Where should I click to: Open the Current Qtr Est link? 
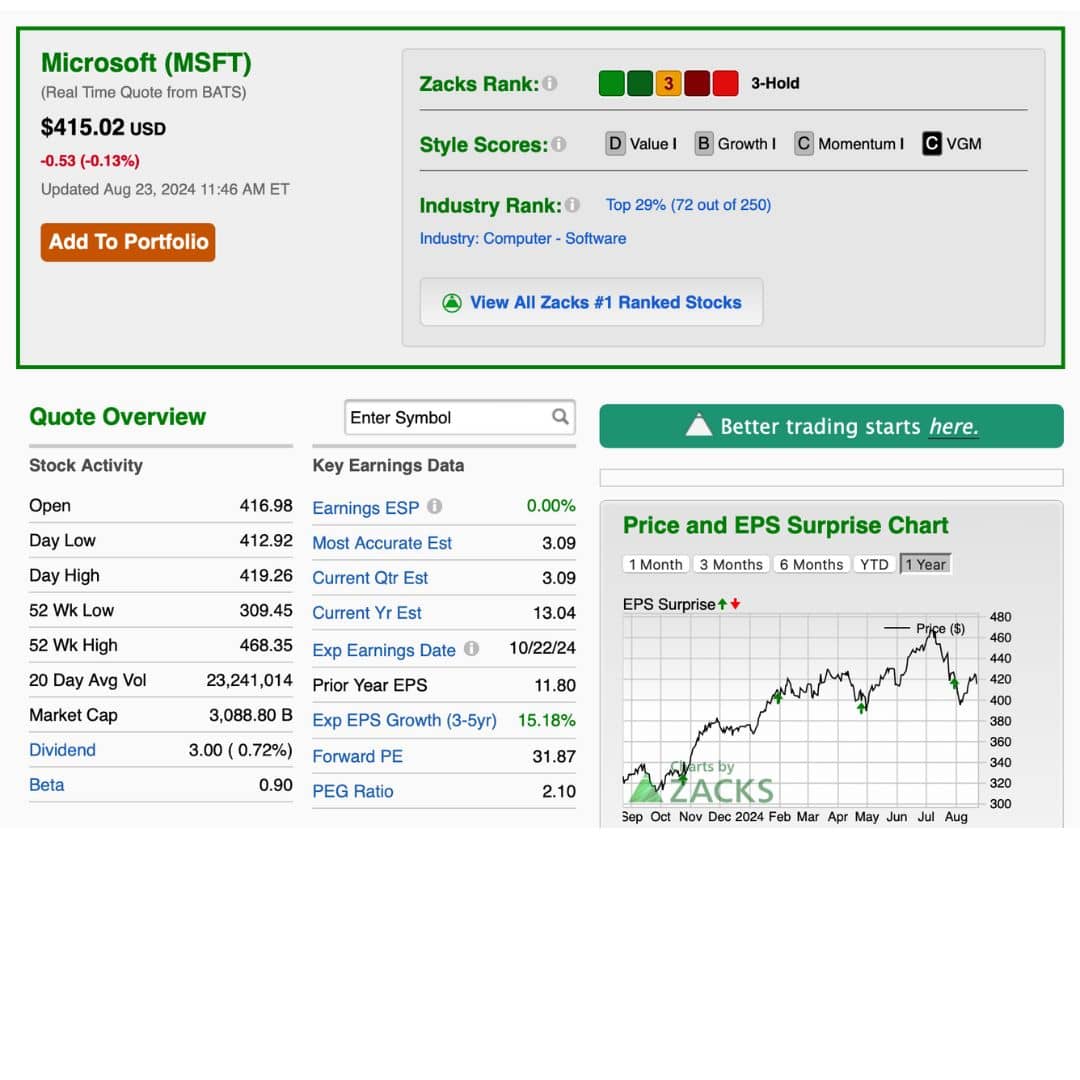point(370,578)
